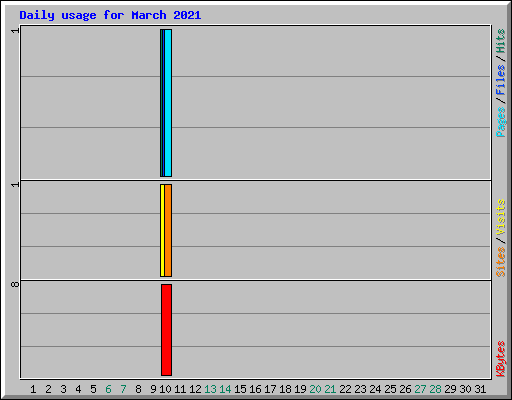The width and height of the screenshot is (512, 400).
Task: Click day label '17' on the x-axis
Action: pos(270,389)
